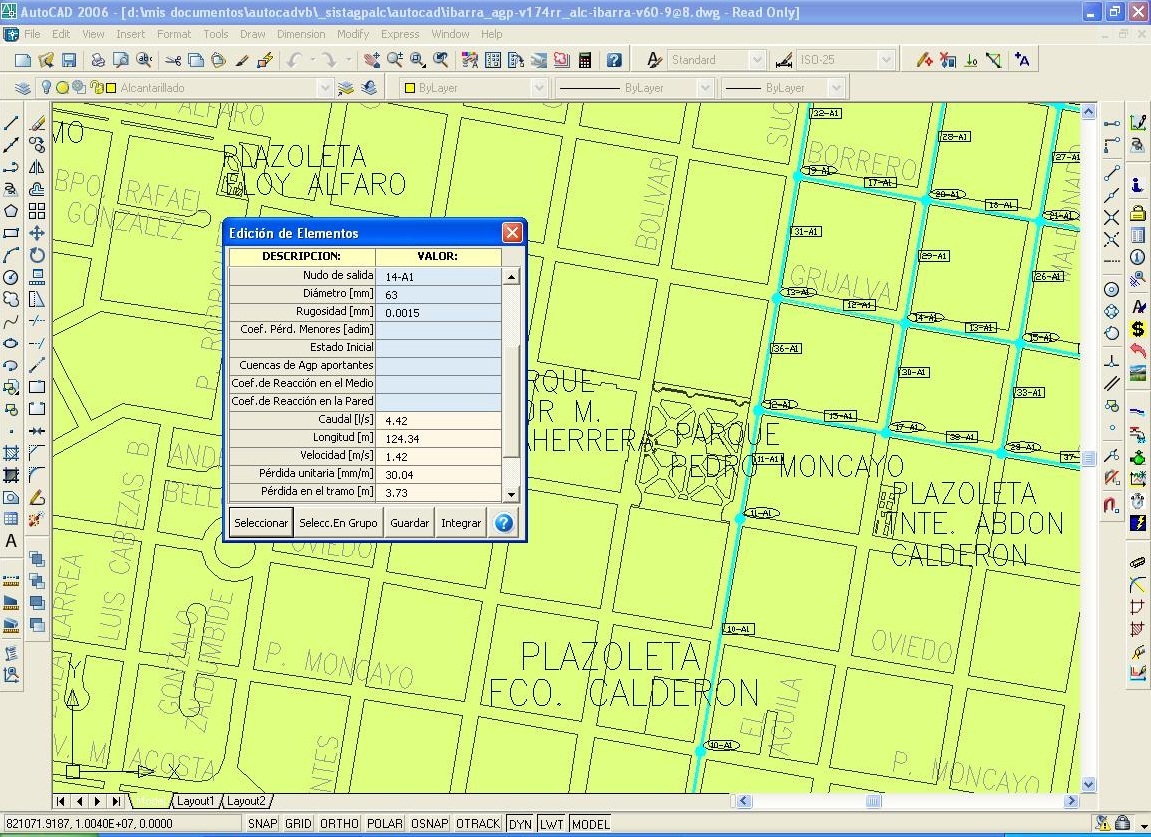Viewport: 1151px width, 837px height.
Task: Open the Layer Properties Manager icon
Action: point(22,88)
